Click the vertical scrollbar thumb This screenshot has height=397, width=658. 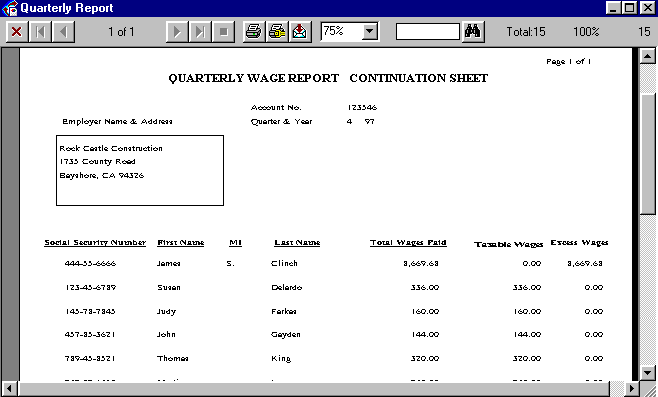(648, 154)
